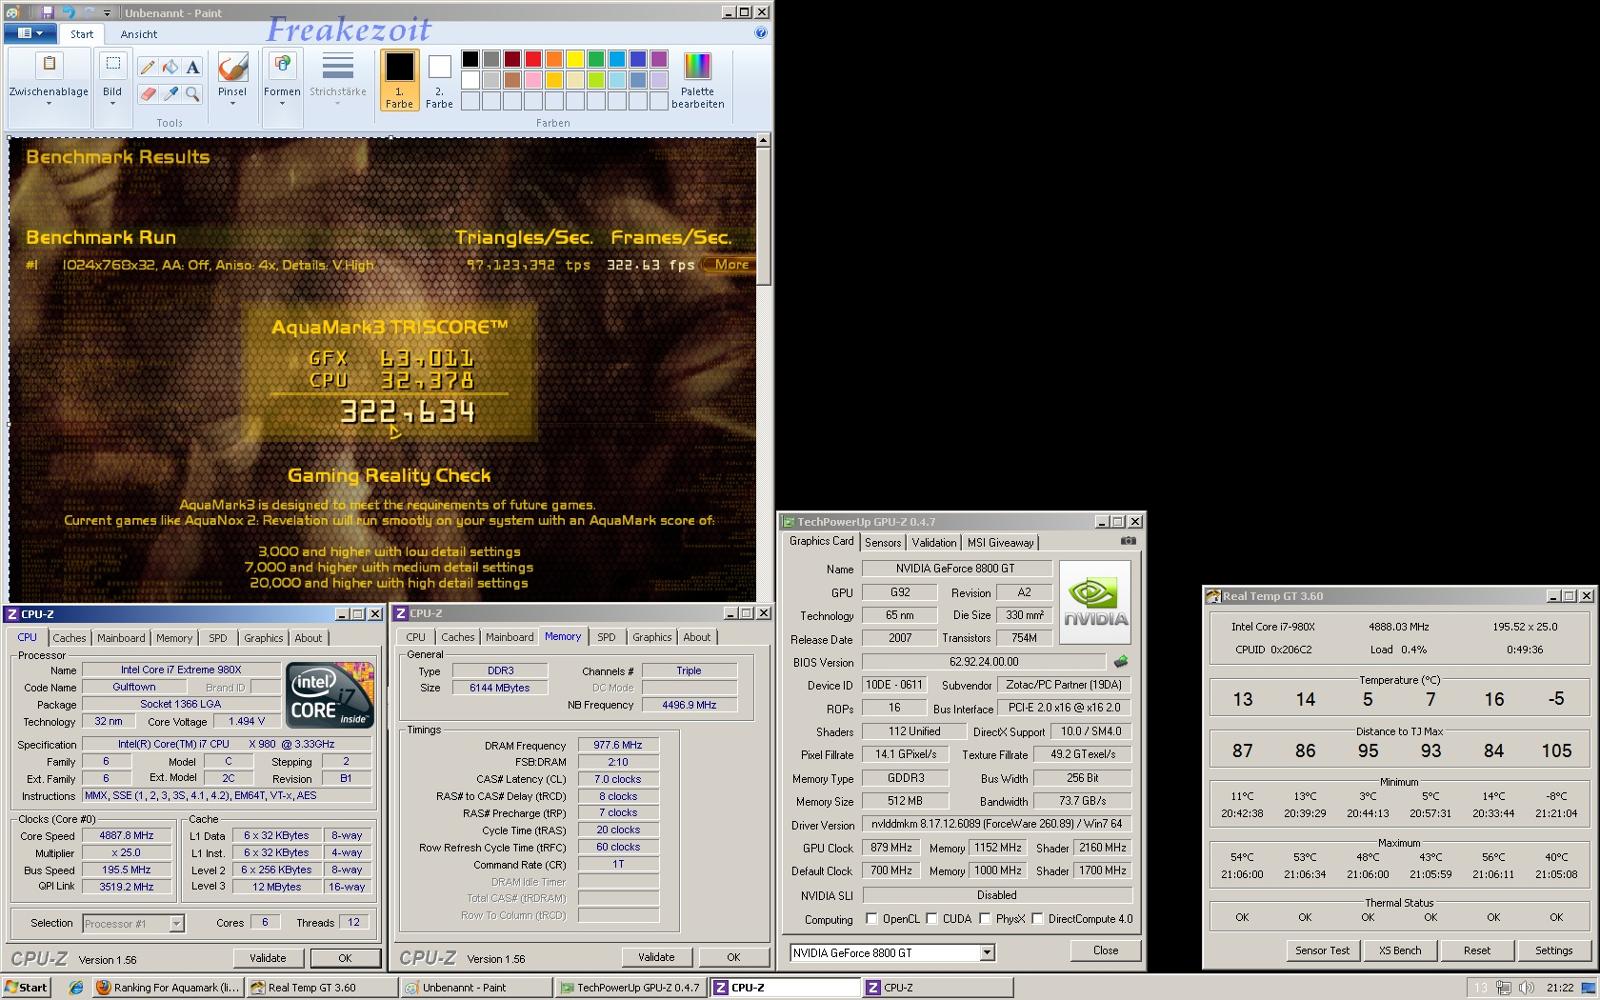Viewport: 1600px width, 1000px height.
Task: Select the 2. Farbe white color box
Action: [439, 80]
